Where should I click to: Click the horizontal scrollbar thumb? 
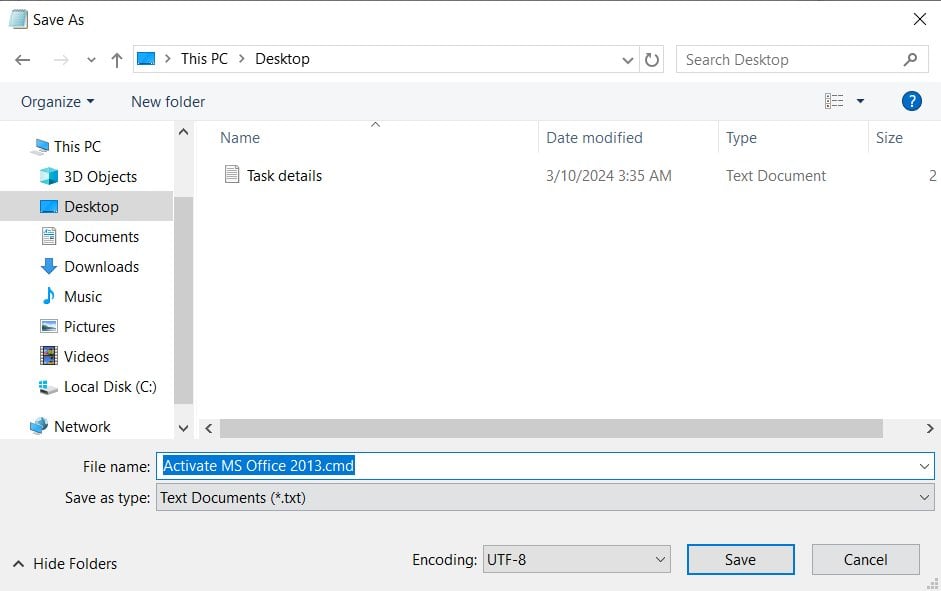tap(551, 428)
